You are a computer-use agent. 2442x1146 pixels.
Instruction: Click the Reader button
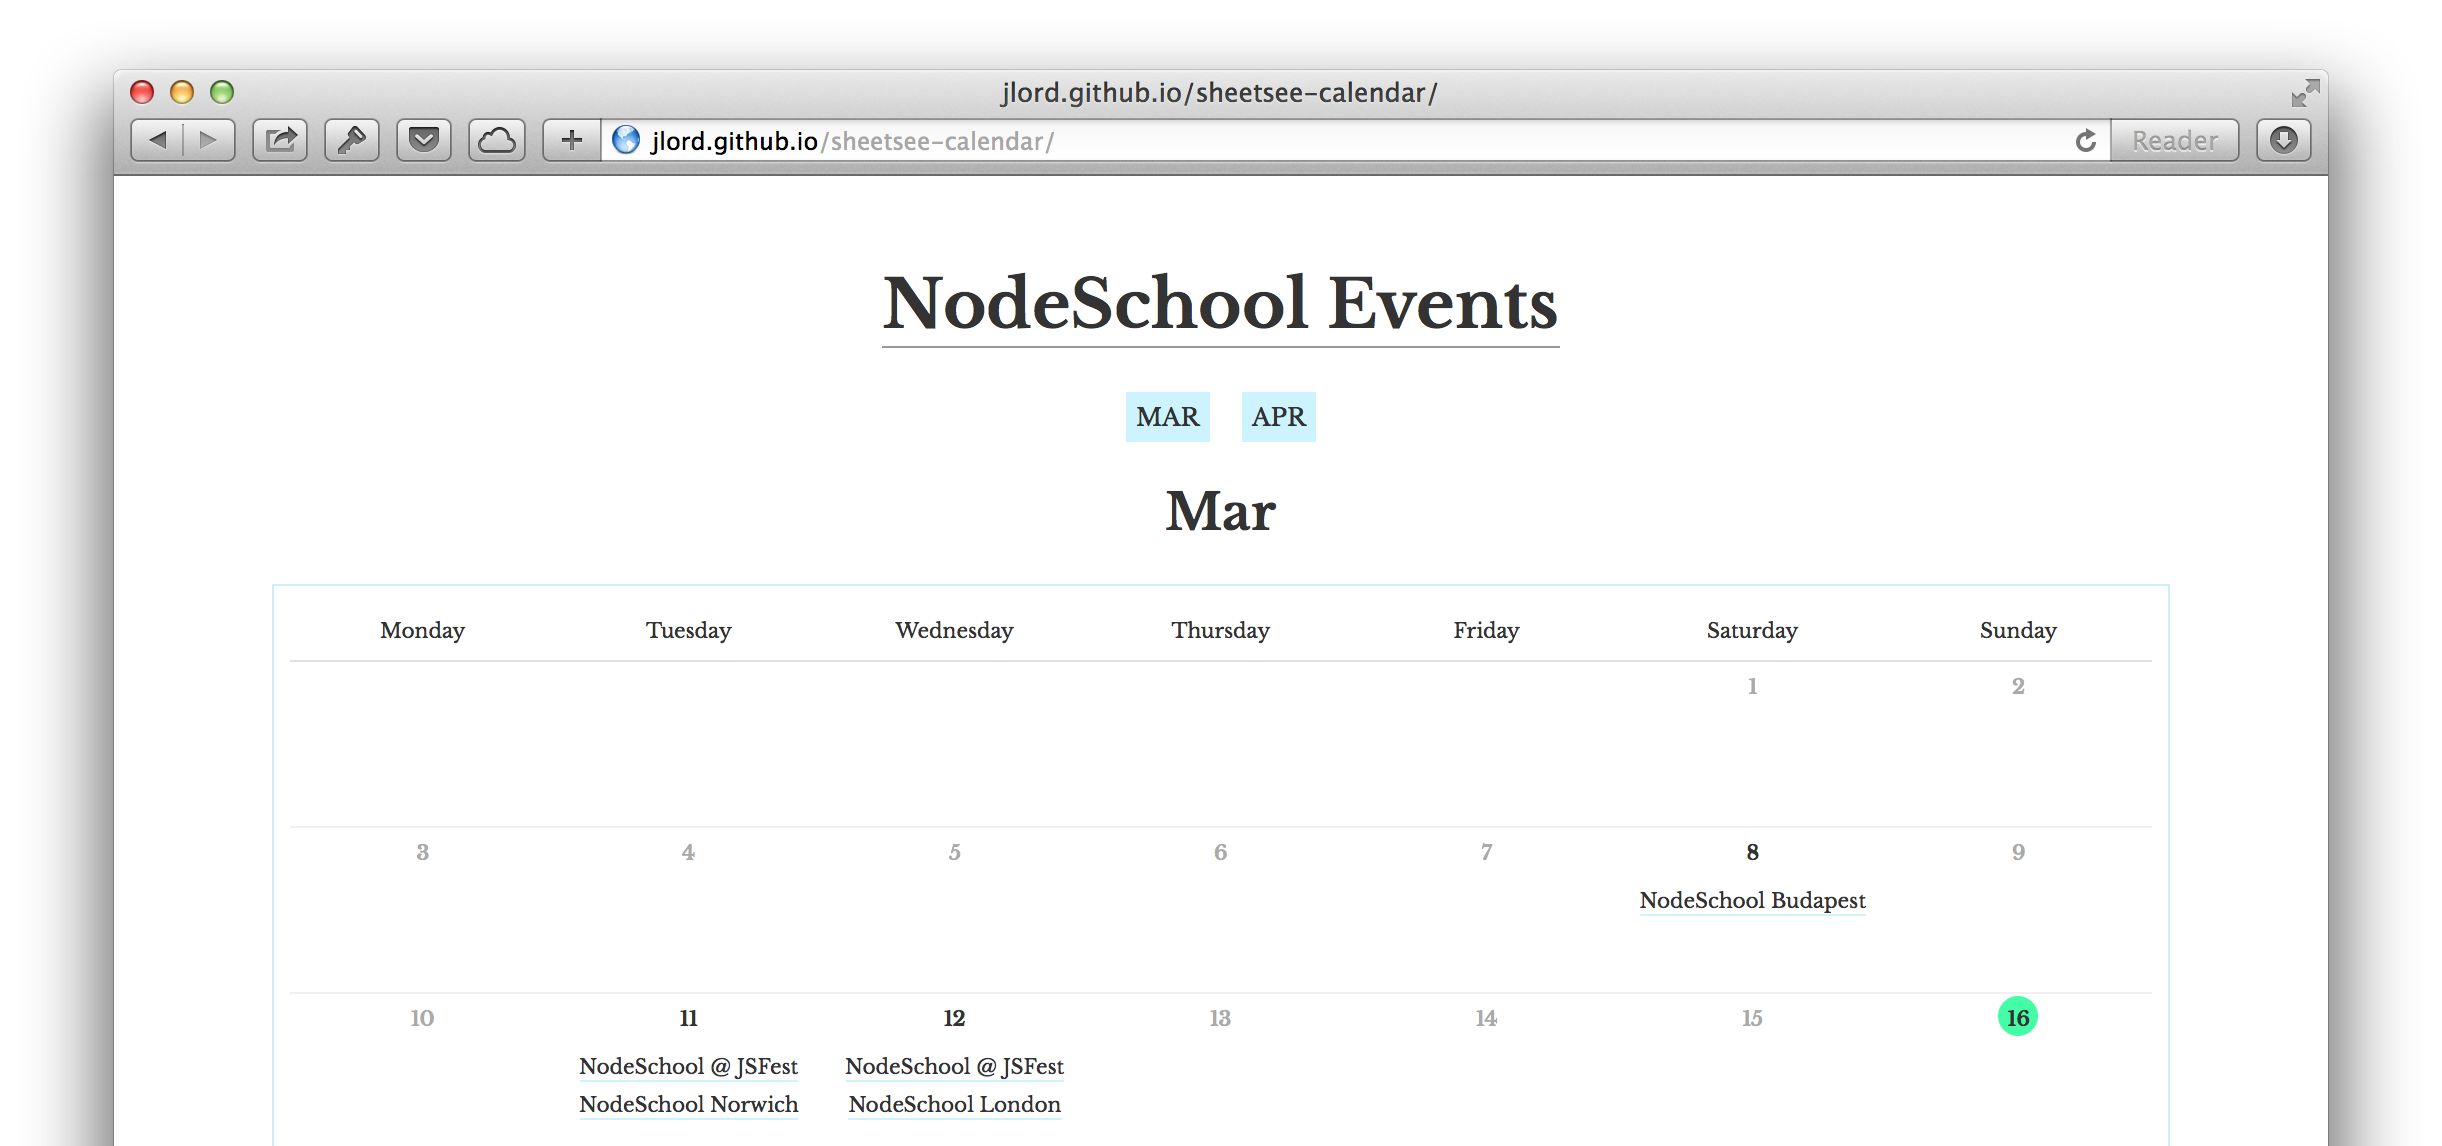pos(2174,141)
